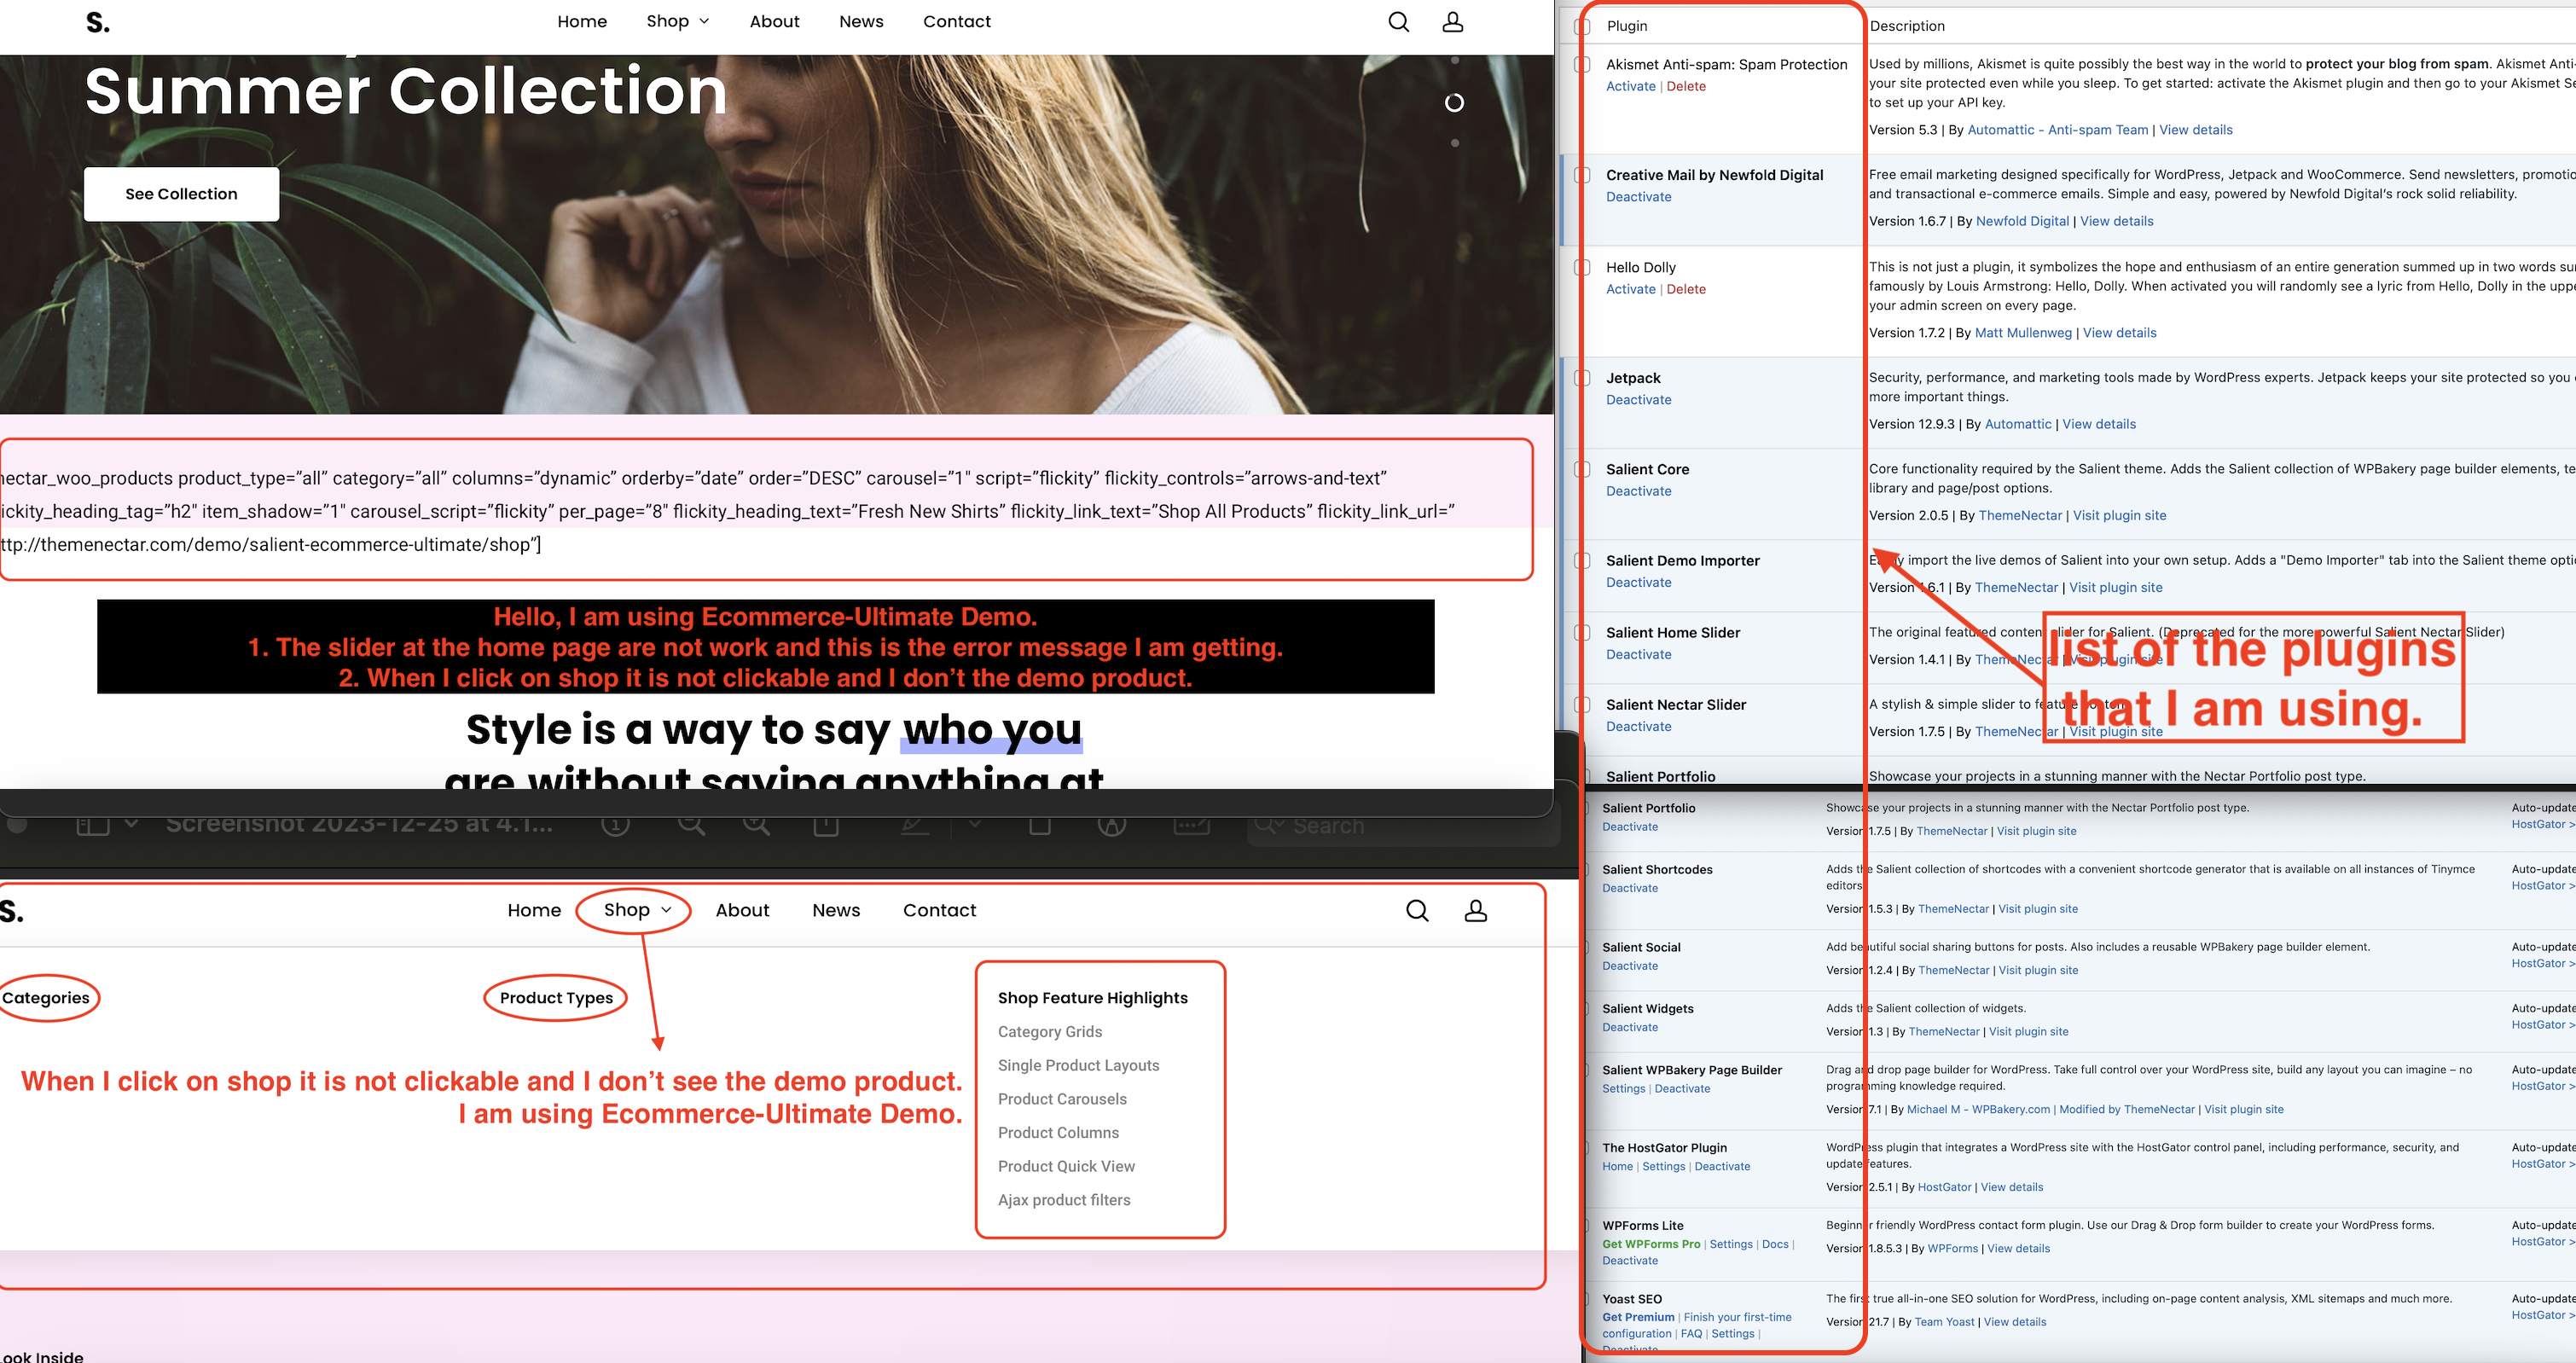Screen dimensions: 2576x1363
Task: Deactivate the Jetpack plugin
Action: [1638, 400]
